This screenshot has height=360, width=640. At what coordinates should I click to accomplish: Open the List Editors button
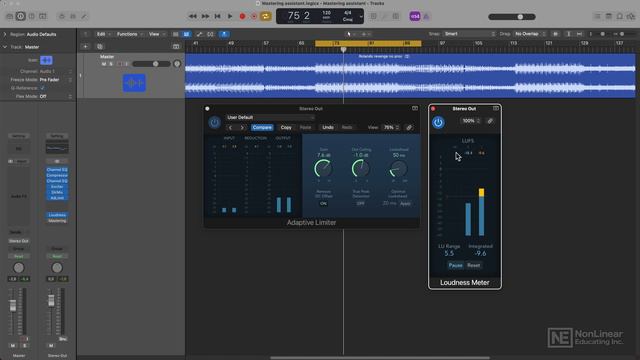pos(597,16)
